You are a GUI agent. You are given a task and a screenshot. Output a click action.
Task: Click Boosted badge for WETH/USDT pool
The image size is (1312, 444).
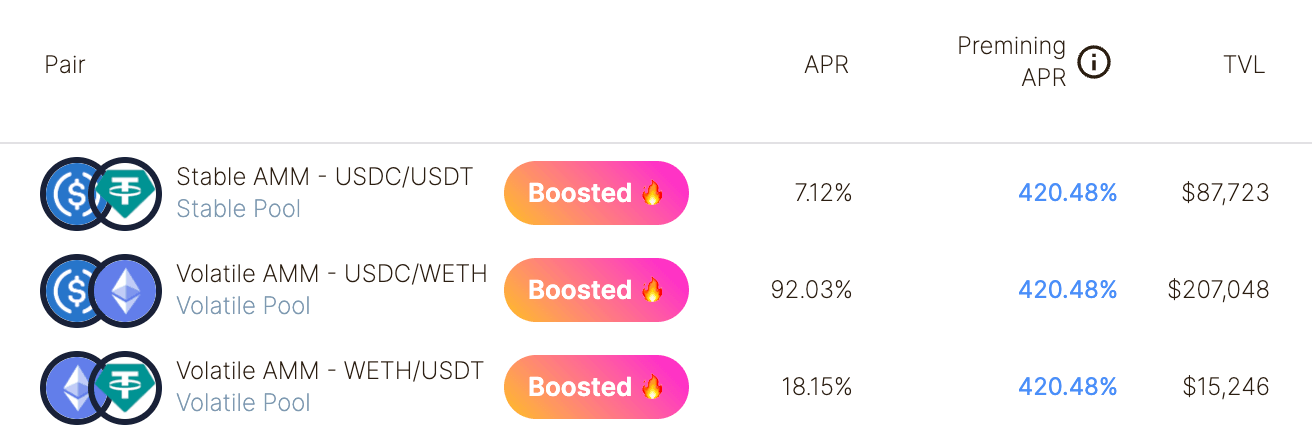596,387
